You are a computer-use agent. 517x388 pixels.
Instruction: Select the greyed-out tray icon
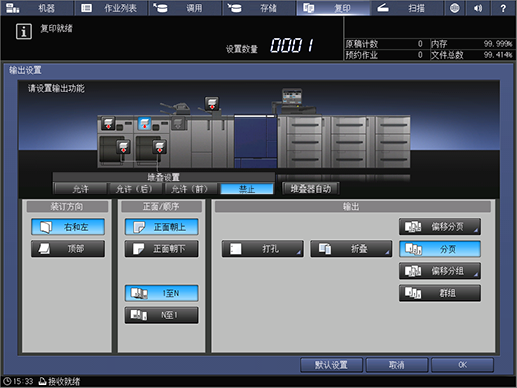pos(178,123)
